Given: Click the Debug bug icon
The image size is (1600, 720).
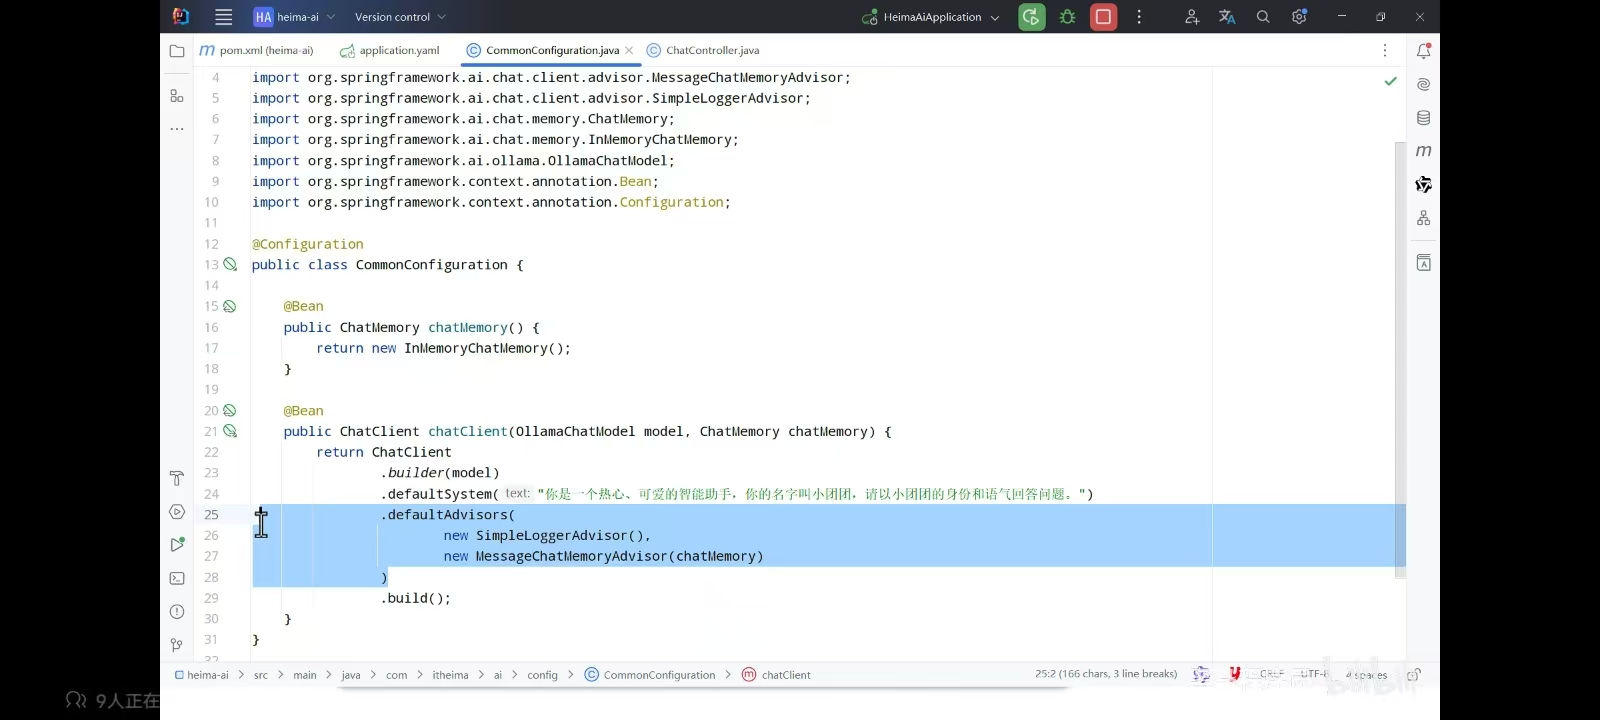Looking at the screenshot, I should click(1067, 17).
